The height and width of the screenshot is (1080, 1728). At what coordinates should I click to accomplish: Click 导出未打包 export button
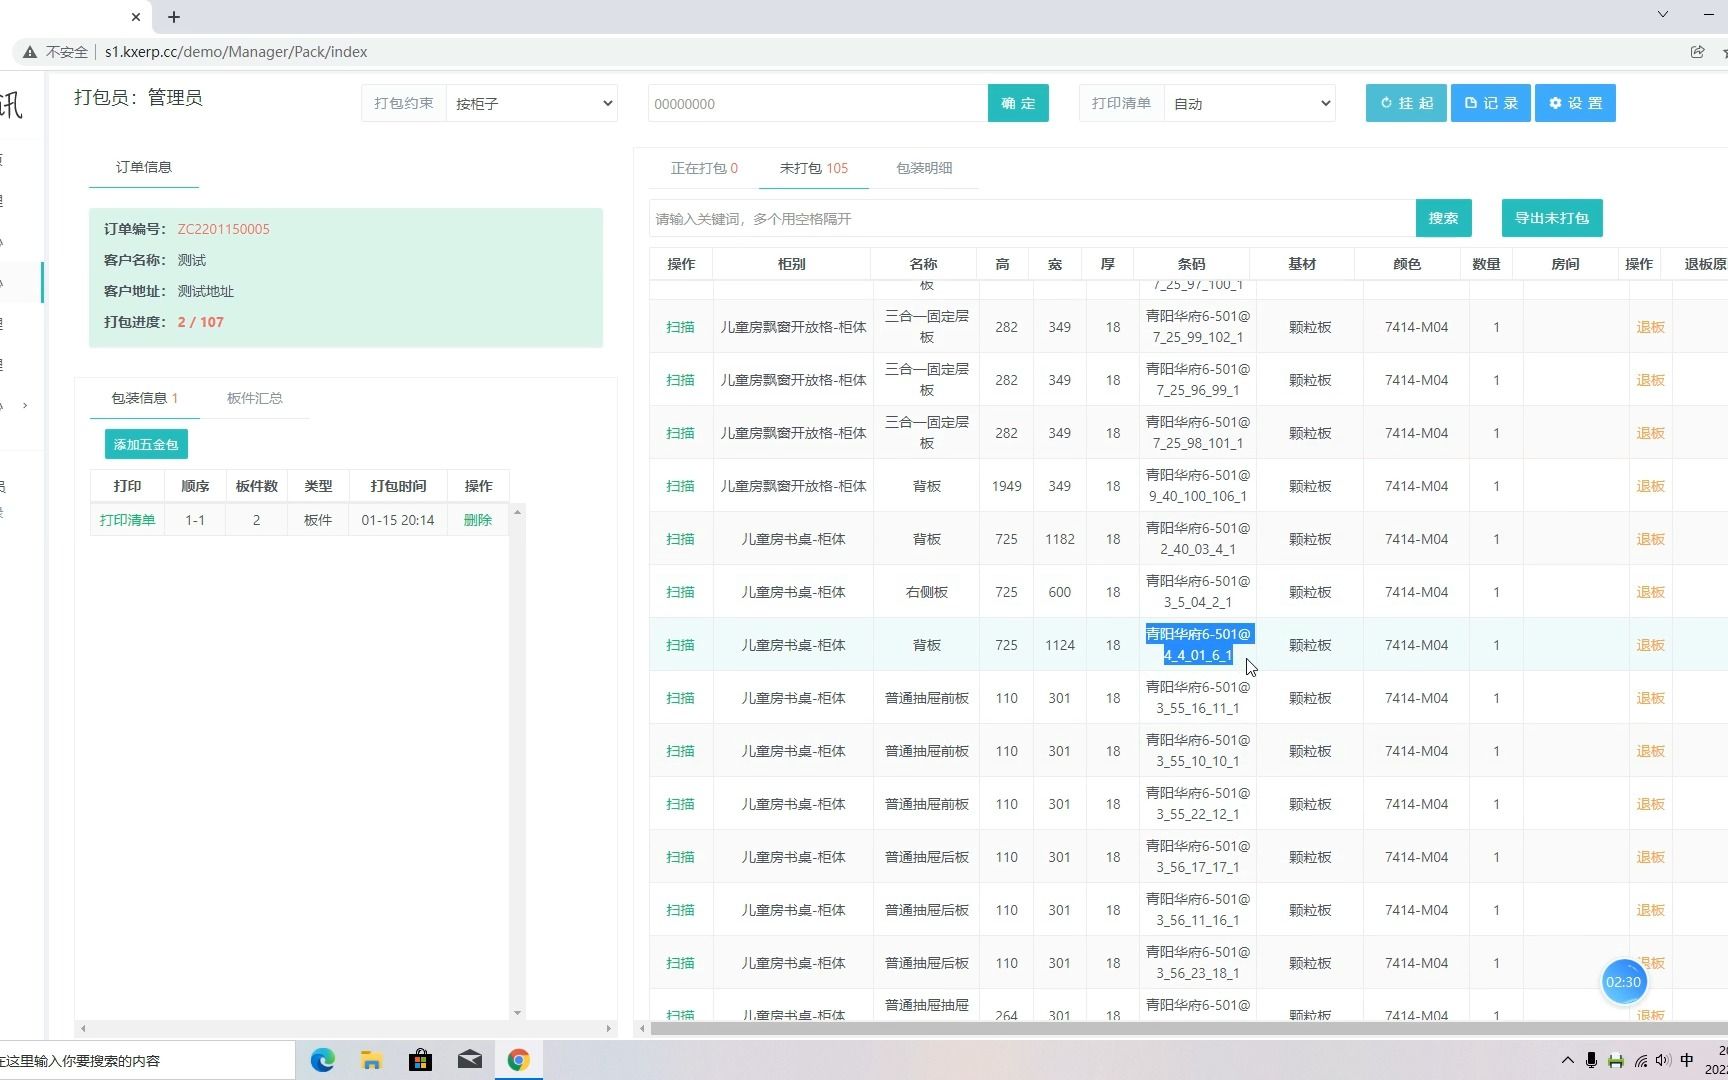click(x=1551, y=218)
